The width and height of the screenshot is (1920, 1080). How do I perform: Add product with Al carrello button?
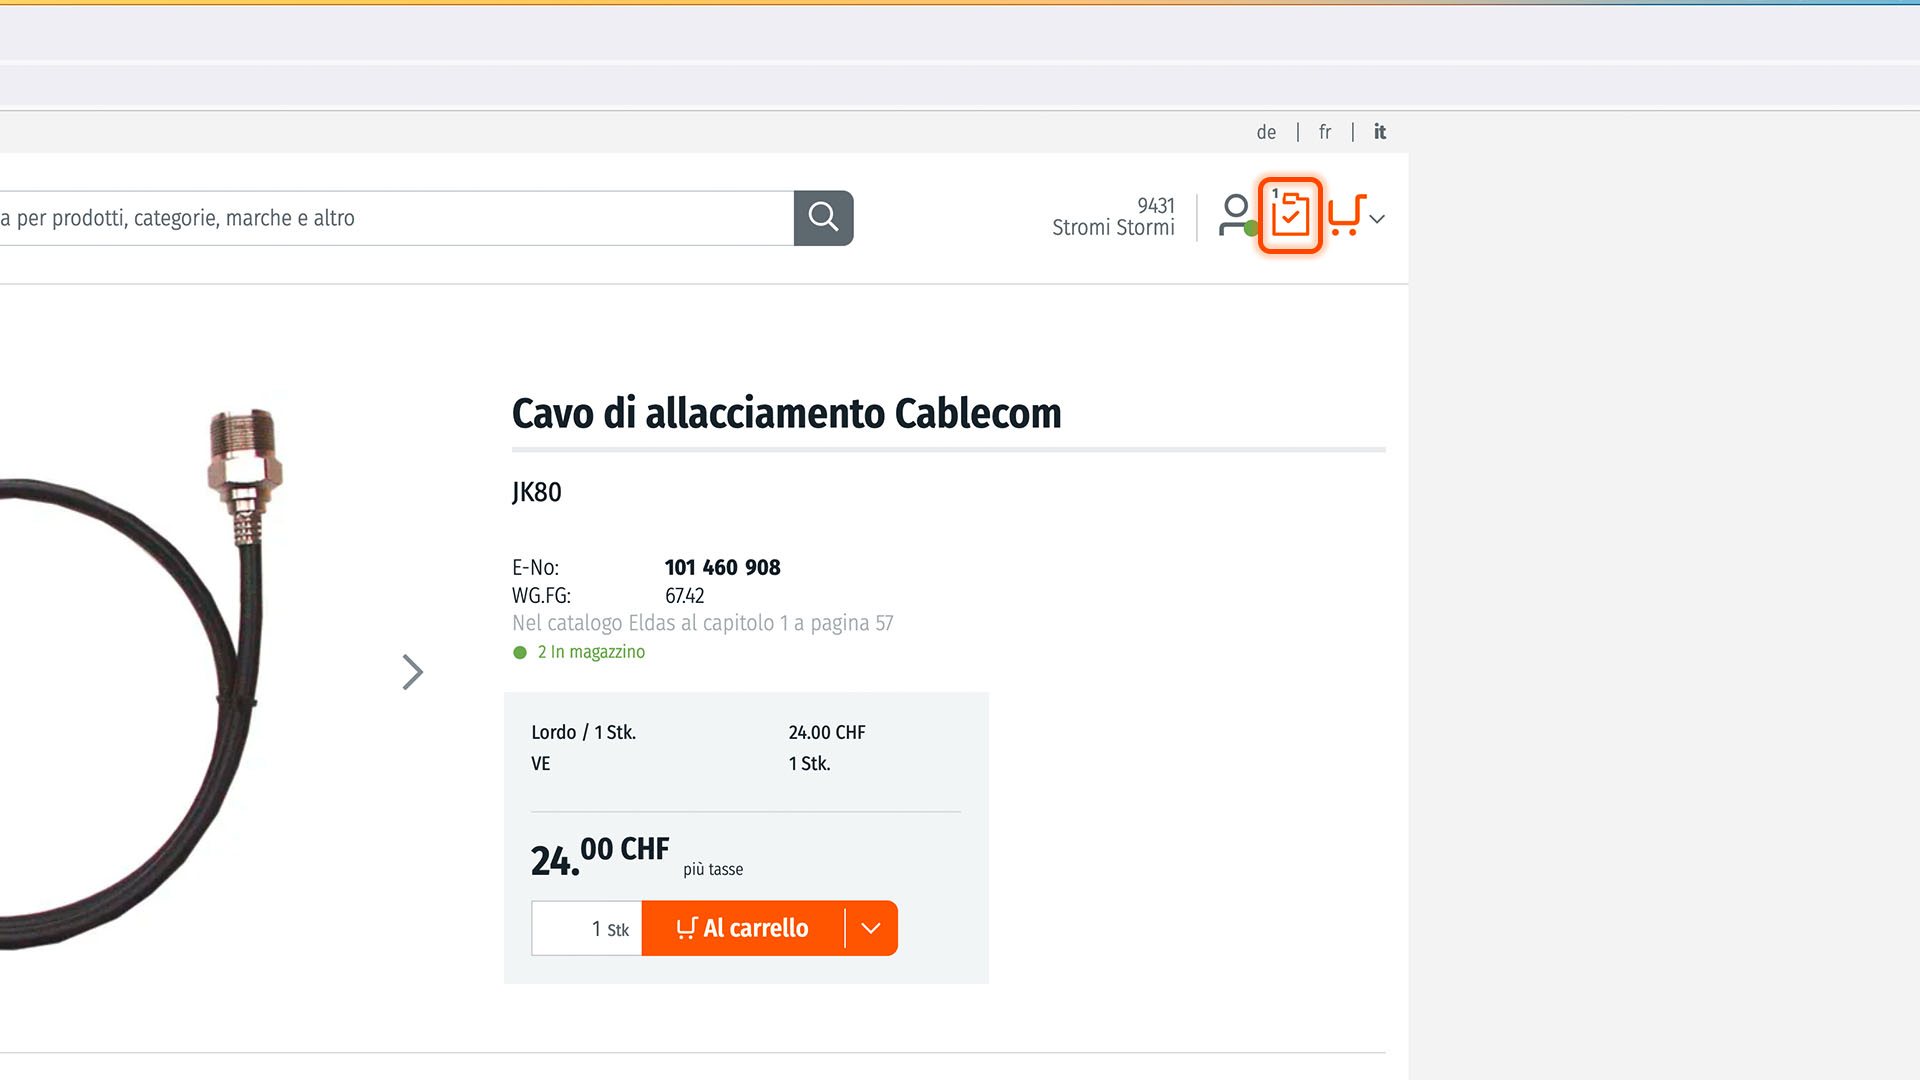(743, 928)
